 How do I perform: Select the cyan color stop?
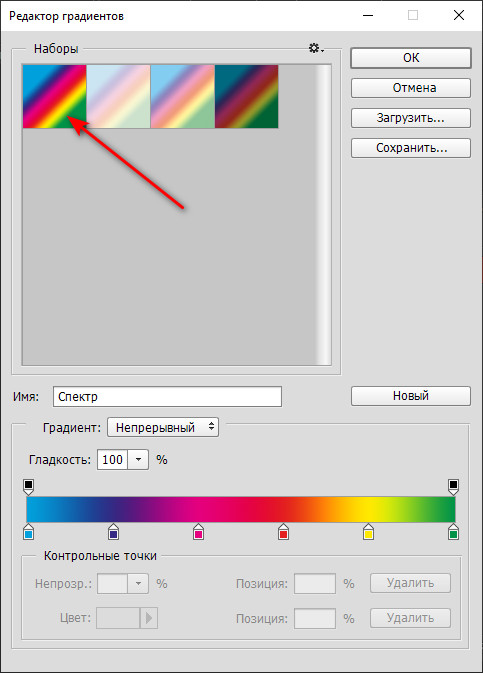pyautogui.click(x=28, y=532)
